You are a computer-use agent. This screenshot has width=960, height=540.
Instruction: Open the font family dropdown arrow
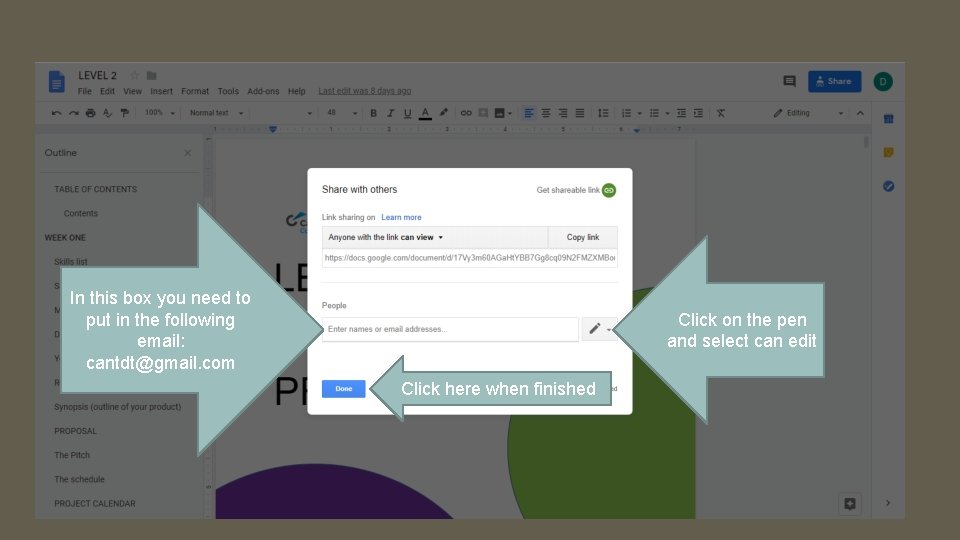click(x=309, y=113)
